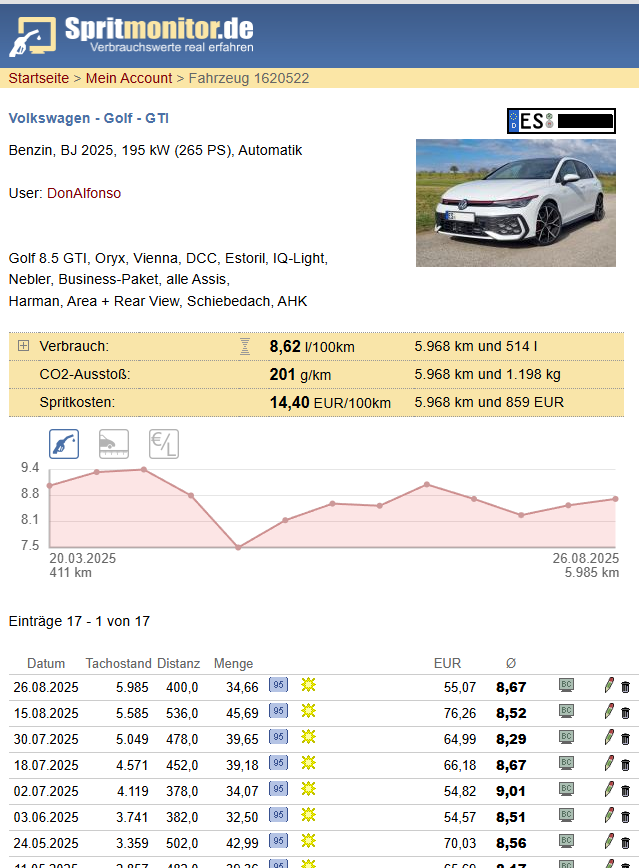The height and width of the screenshot is (868, 639).
Task: Delete the 02.07.2025 fueling entry
Action: [x=625, y=791]
